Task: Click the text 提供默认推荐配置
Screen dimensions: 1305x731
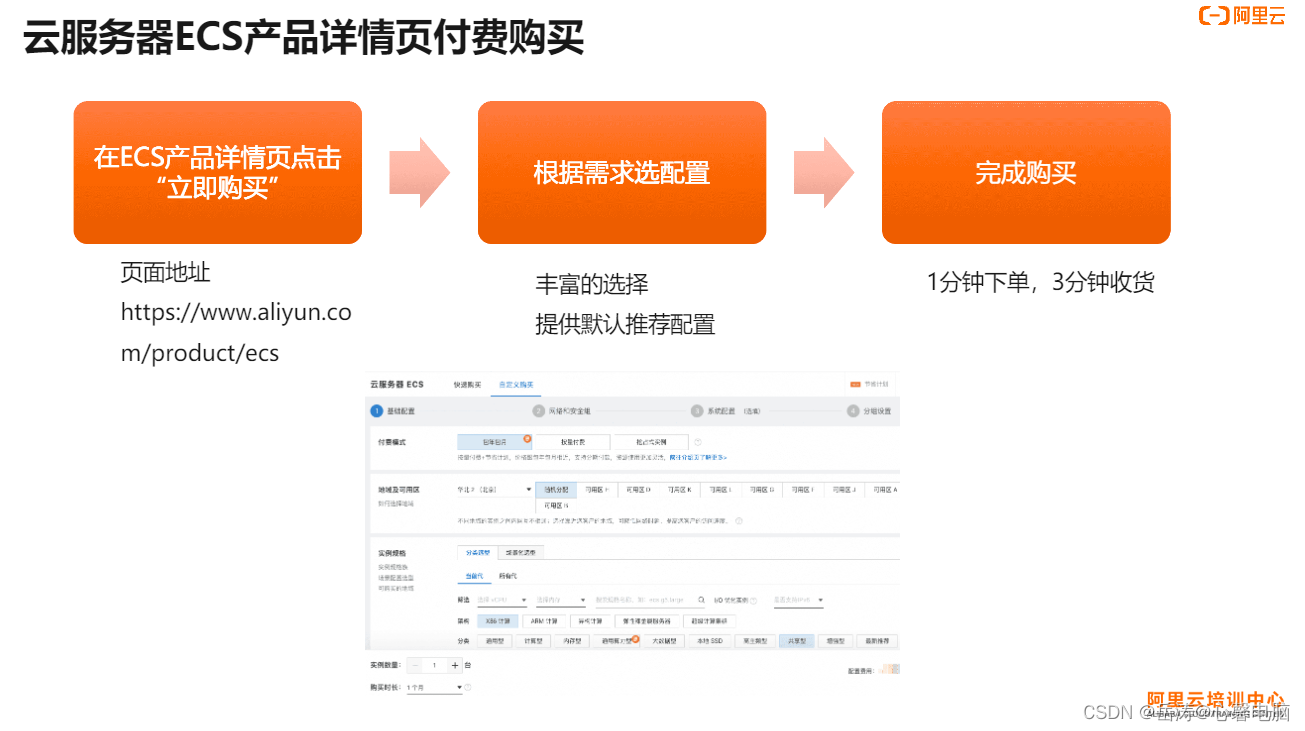Action: click(x=625, y=324)
